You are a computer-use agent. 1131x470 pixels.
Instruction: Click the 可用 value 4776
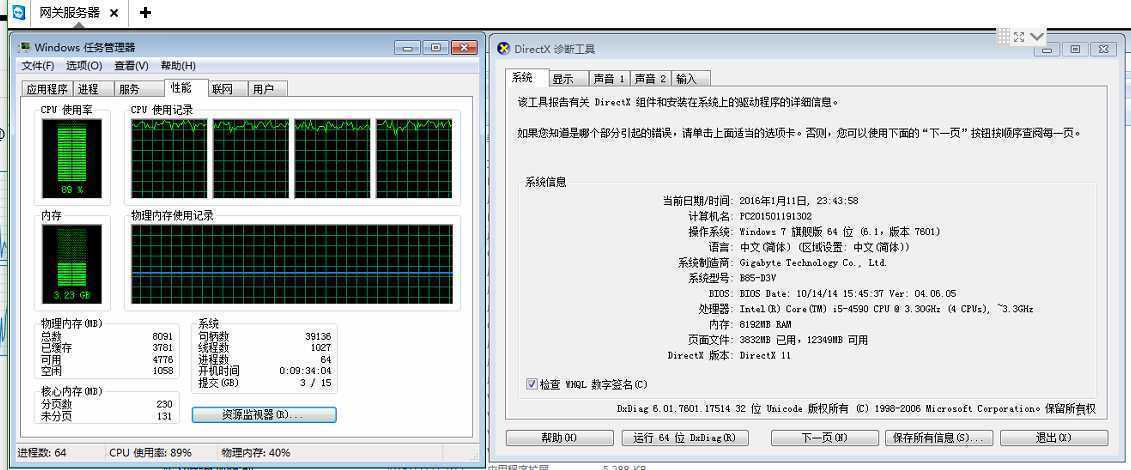point(163,359)
